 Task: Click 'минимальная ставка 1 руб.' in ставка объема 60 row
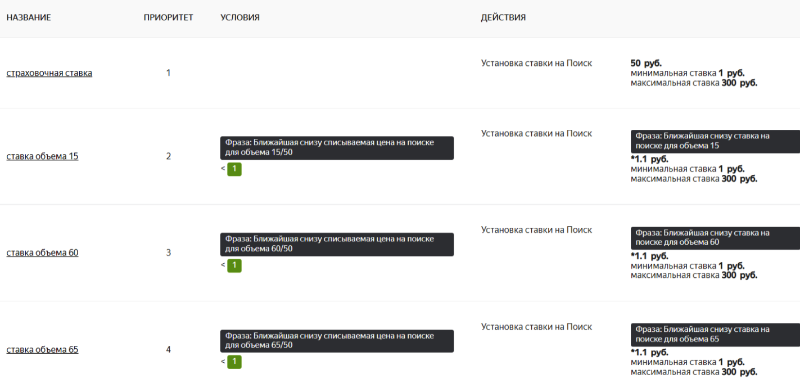click(688, 266)
